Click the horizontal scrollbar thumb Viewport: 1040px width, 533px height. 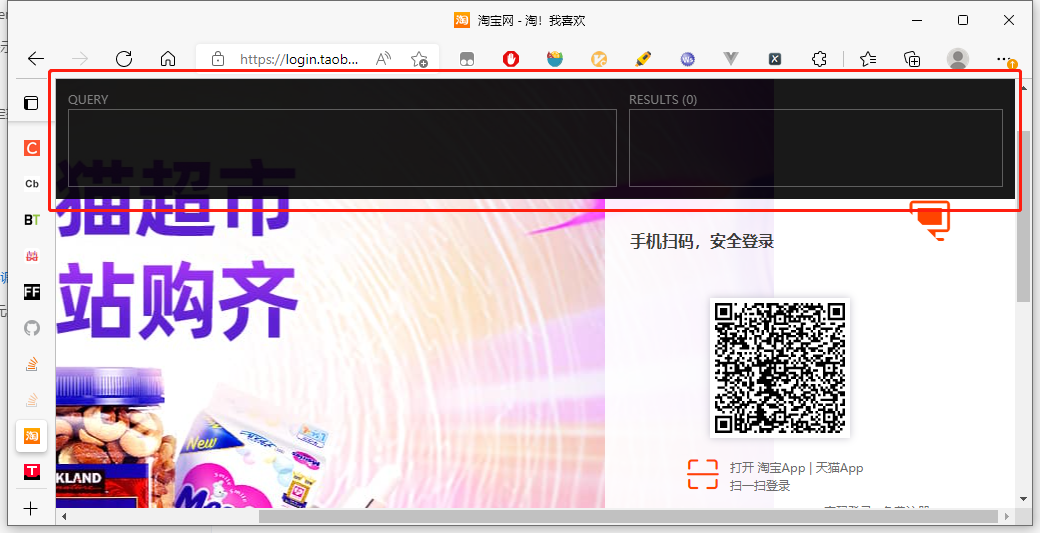[628, 516]
